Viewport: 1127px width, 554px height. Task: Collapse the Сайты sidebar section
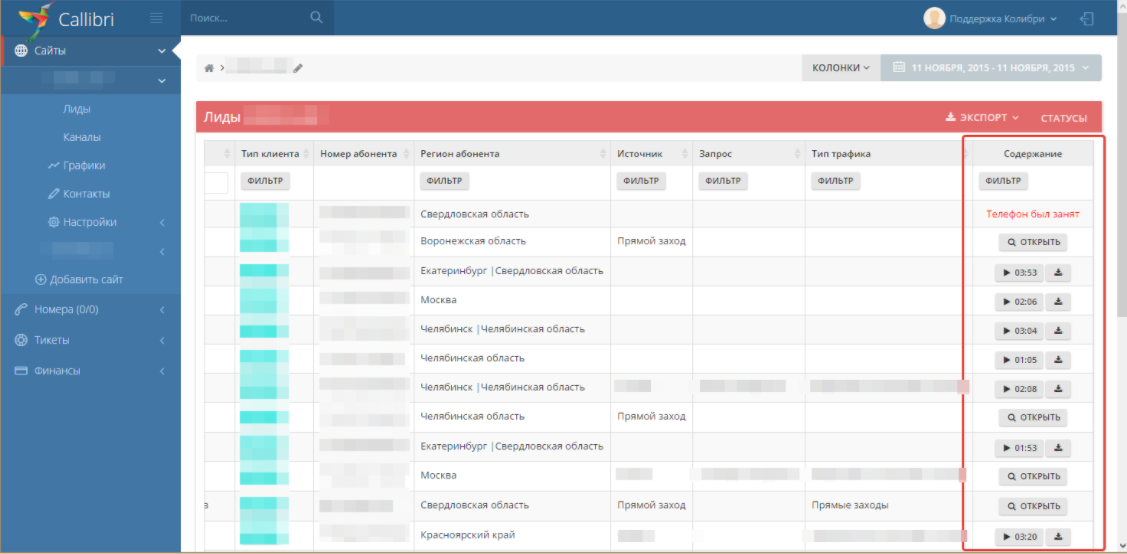(91, 51)
